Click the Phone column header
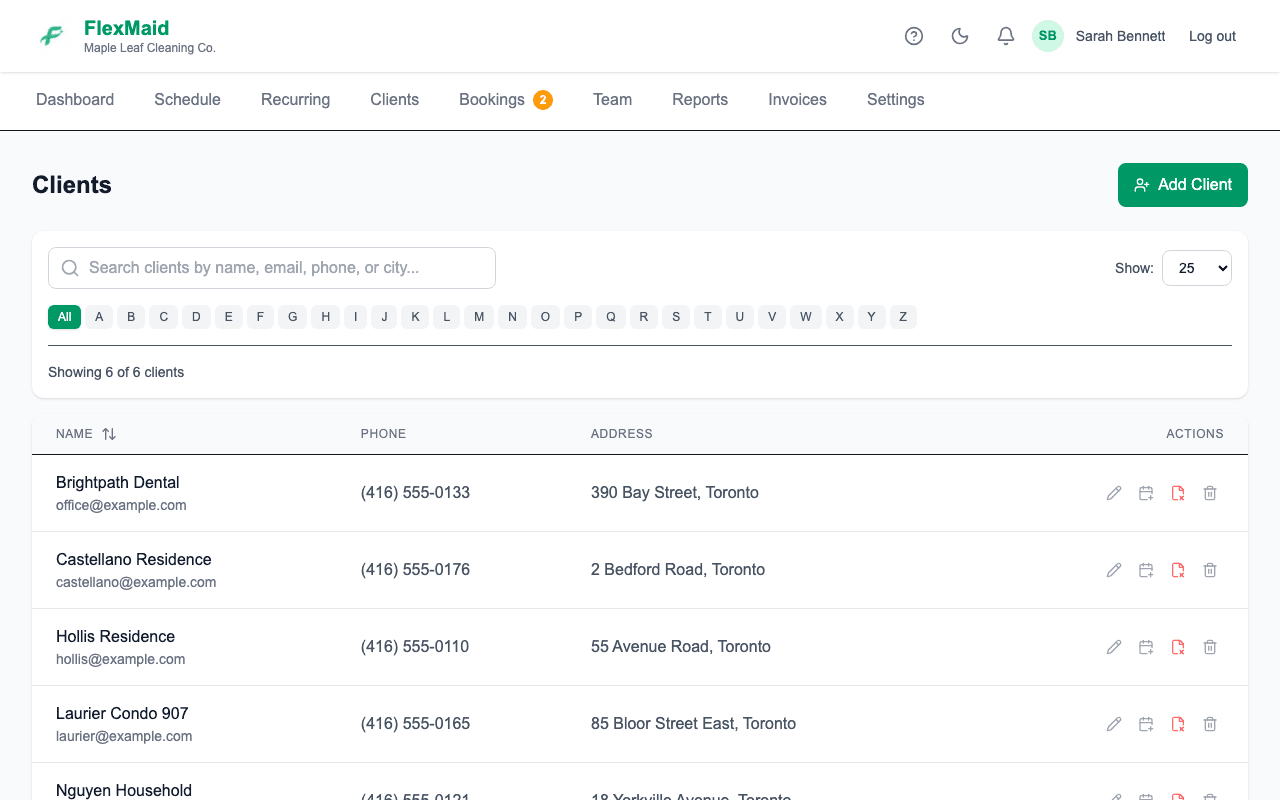This screenshot has height=800, width=1280. (383, 434)
